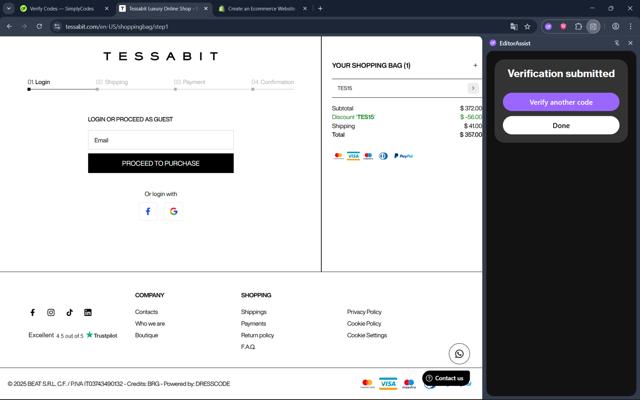Click the Contact us button
Screen dimensions: 640x400
445,378
